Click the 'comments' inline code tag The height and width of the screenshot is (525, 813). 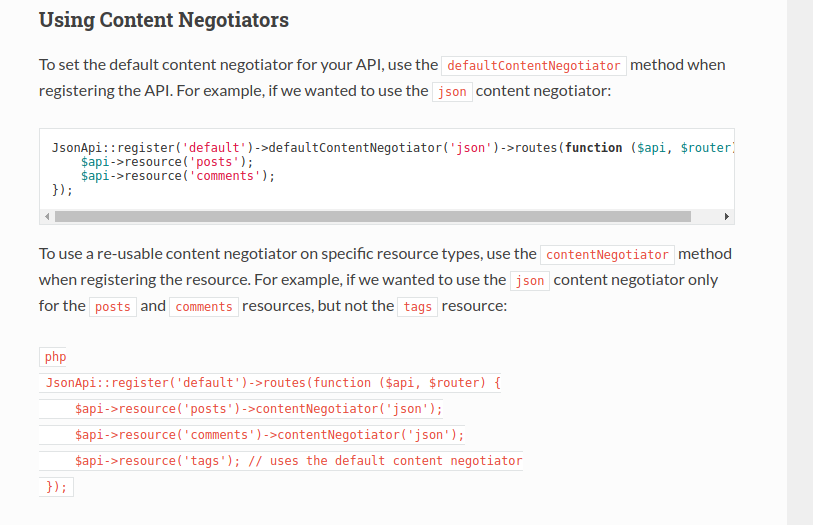click(x=204, y=307)
